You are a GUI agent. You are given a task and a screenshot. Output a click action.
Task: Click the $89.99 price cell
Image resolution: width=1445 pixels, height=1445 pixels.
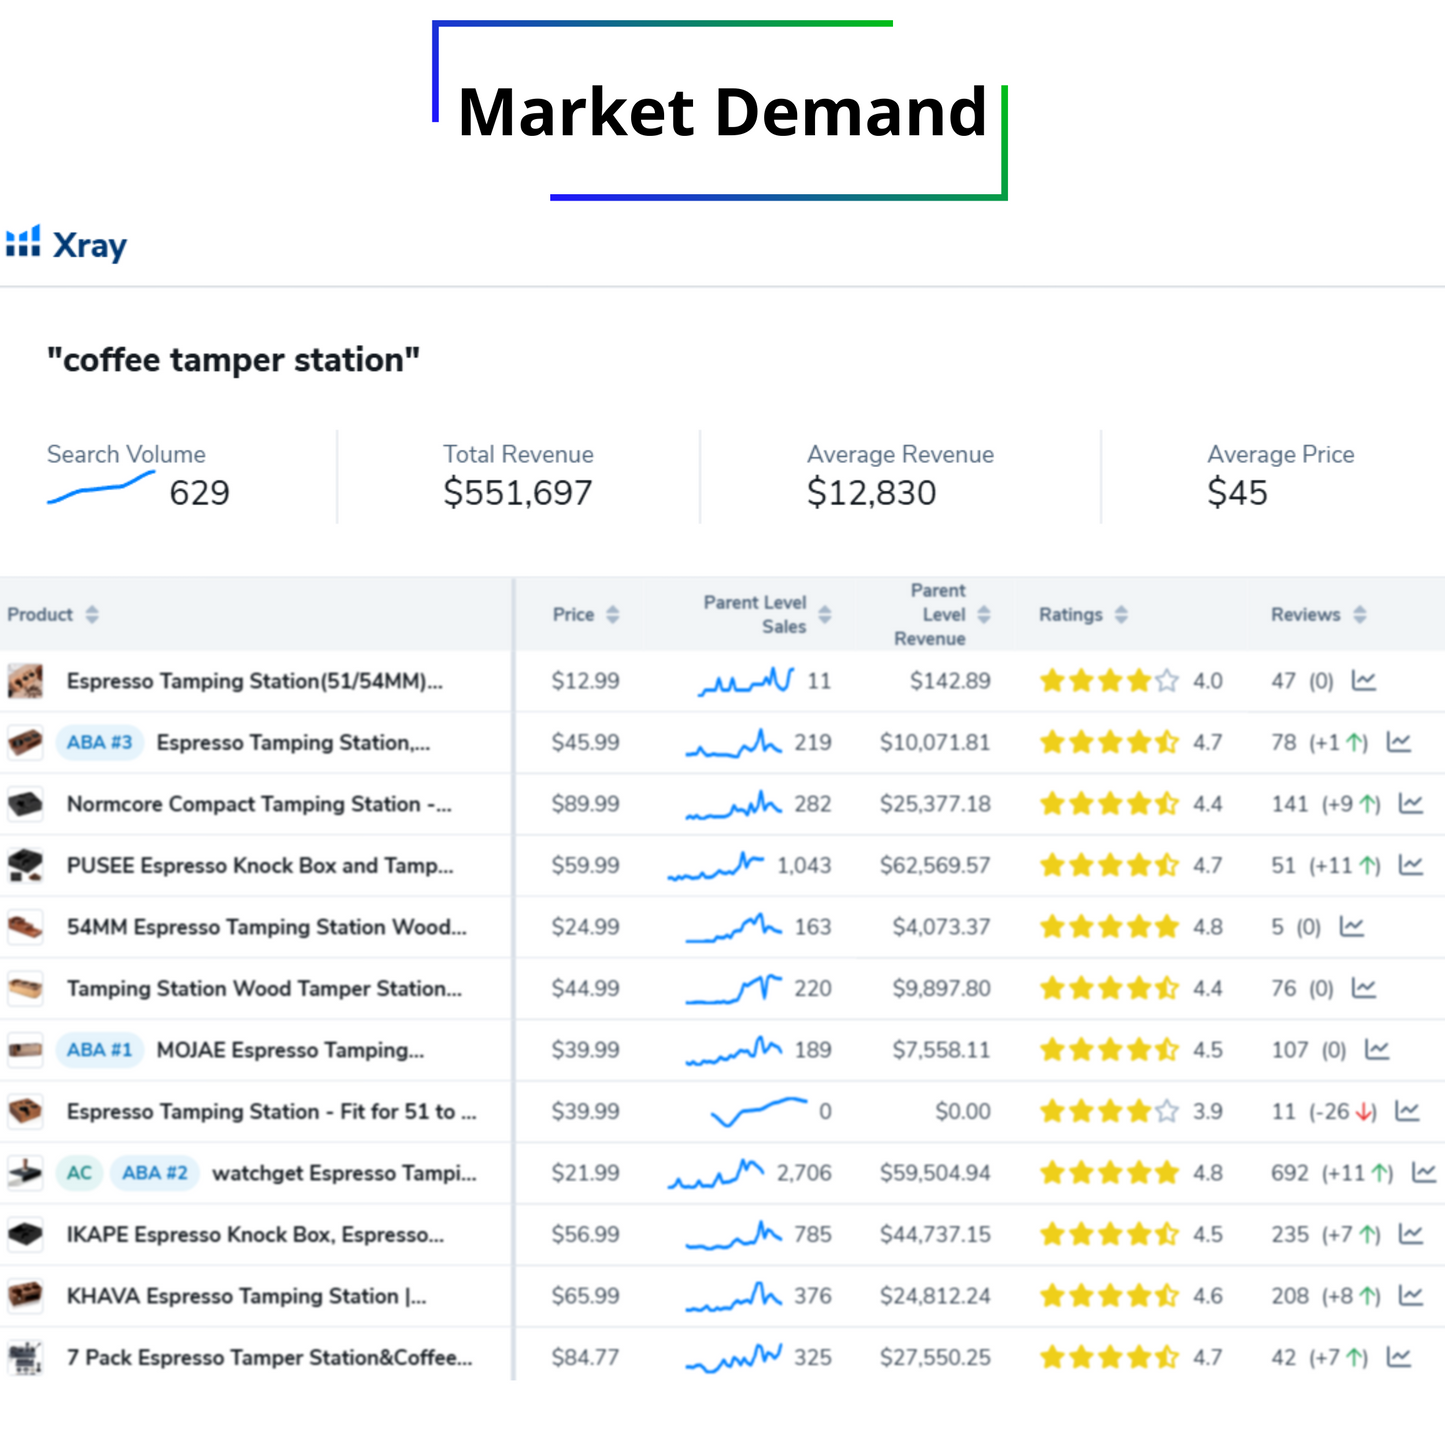point(586,804)
